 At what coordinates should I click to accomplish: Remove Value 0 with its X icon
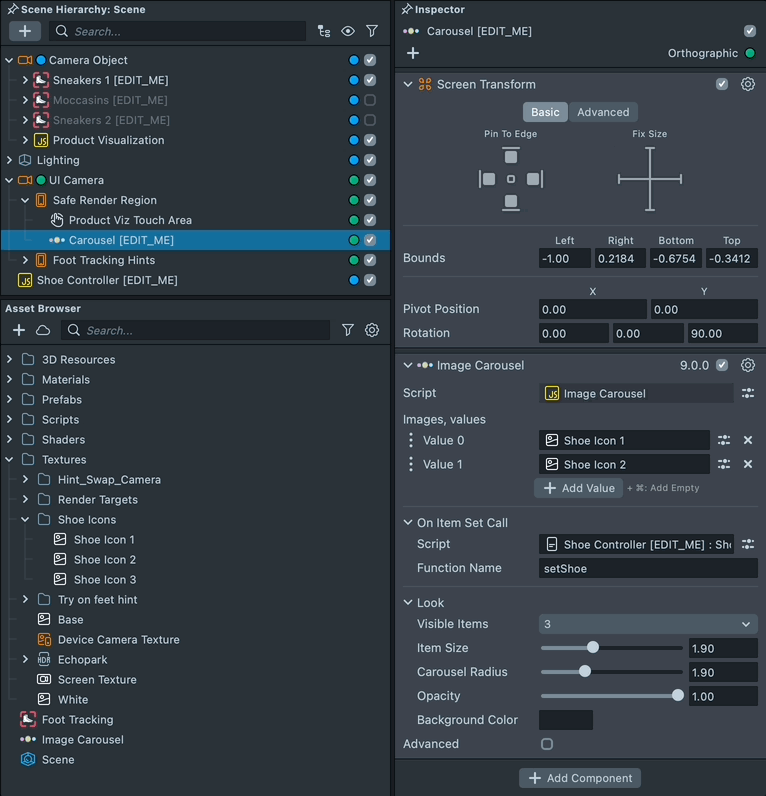pyautogui.click(x=747, y=440)
